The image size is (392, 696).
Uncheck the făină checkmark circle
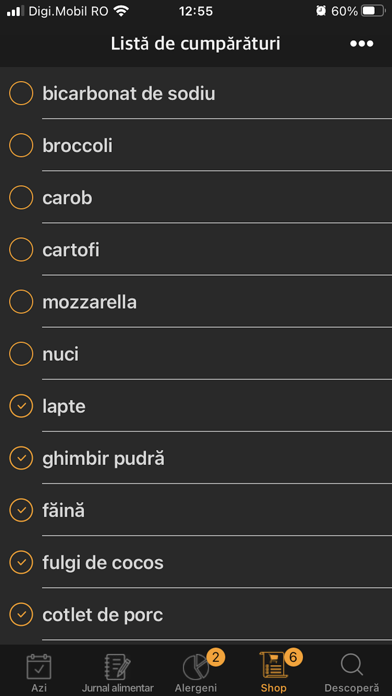click(x=21, y=510)
